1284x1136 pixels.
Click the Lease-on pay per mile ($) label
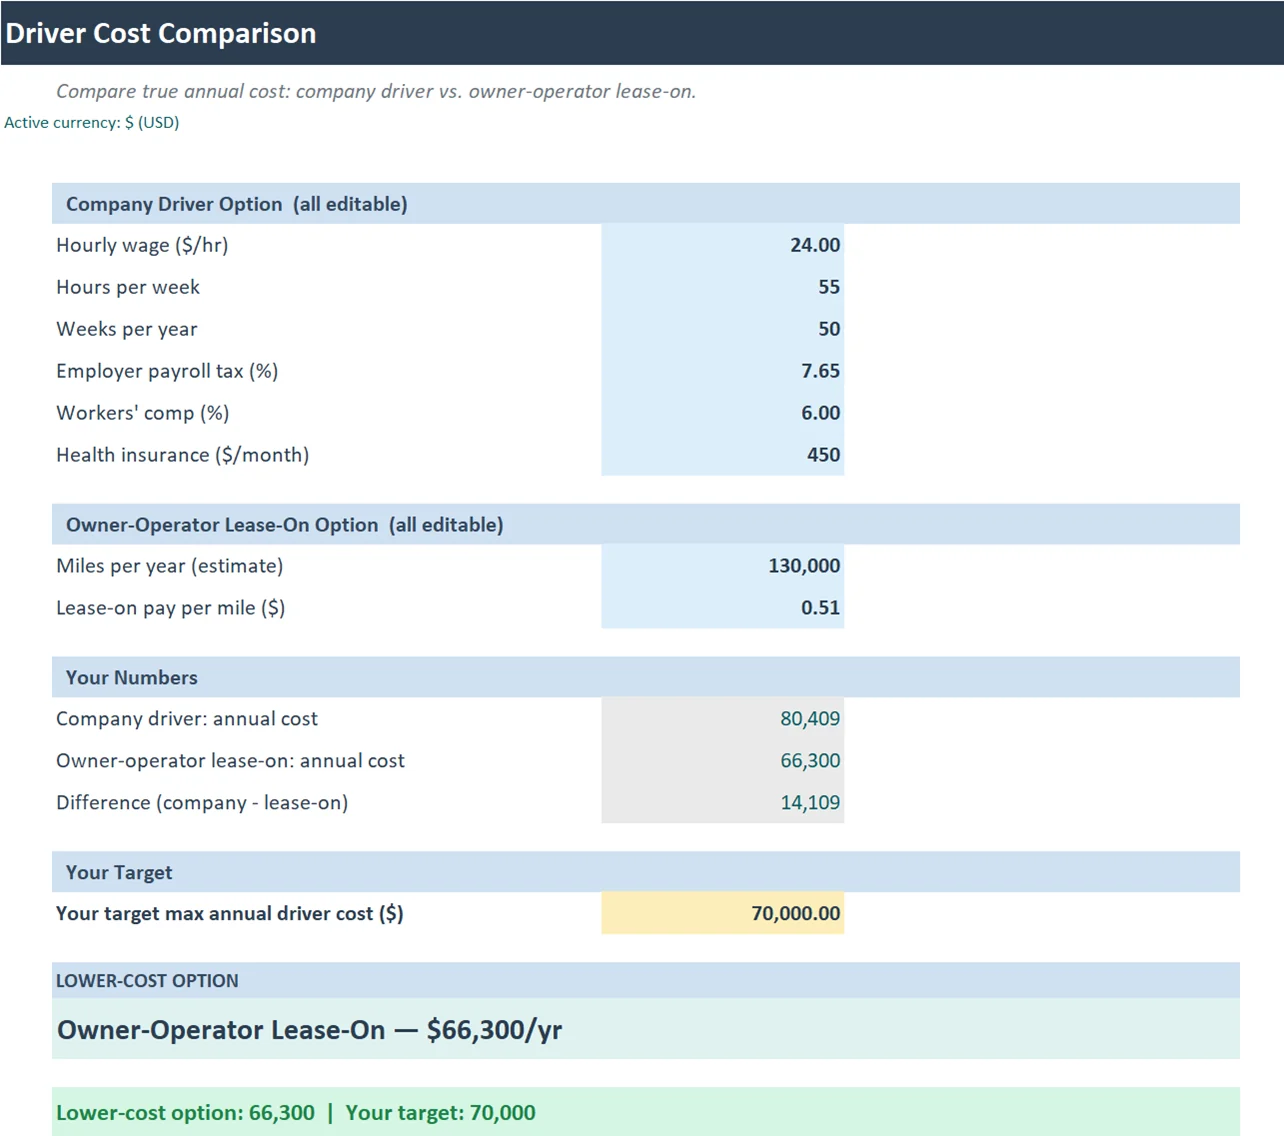tap(171, 608)
